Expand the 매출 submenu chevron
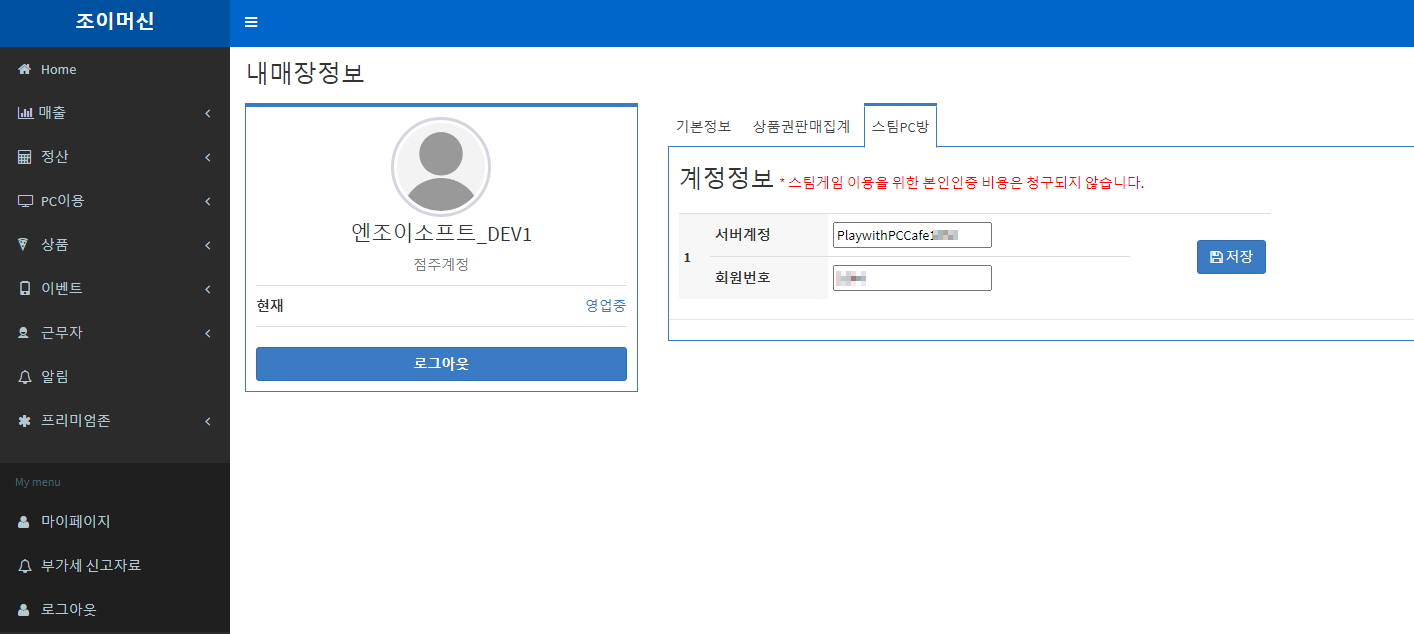Image resolution: width=1414 pixels, height=634 pixels. pyautogui.click(x=208, y=113)
